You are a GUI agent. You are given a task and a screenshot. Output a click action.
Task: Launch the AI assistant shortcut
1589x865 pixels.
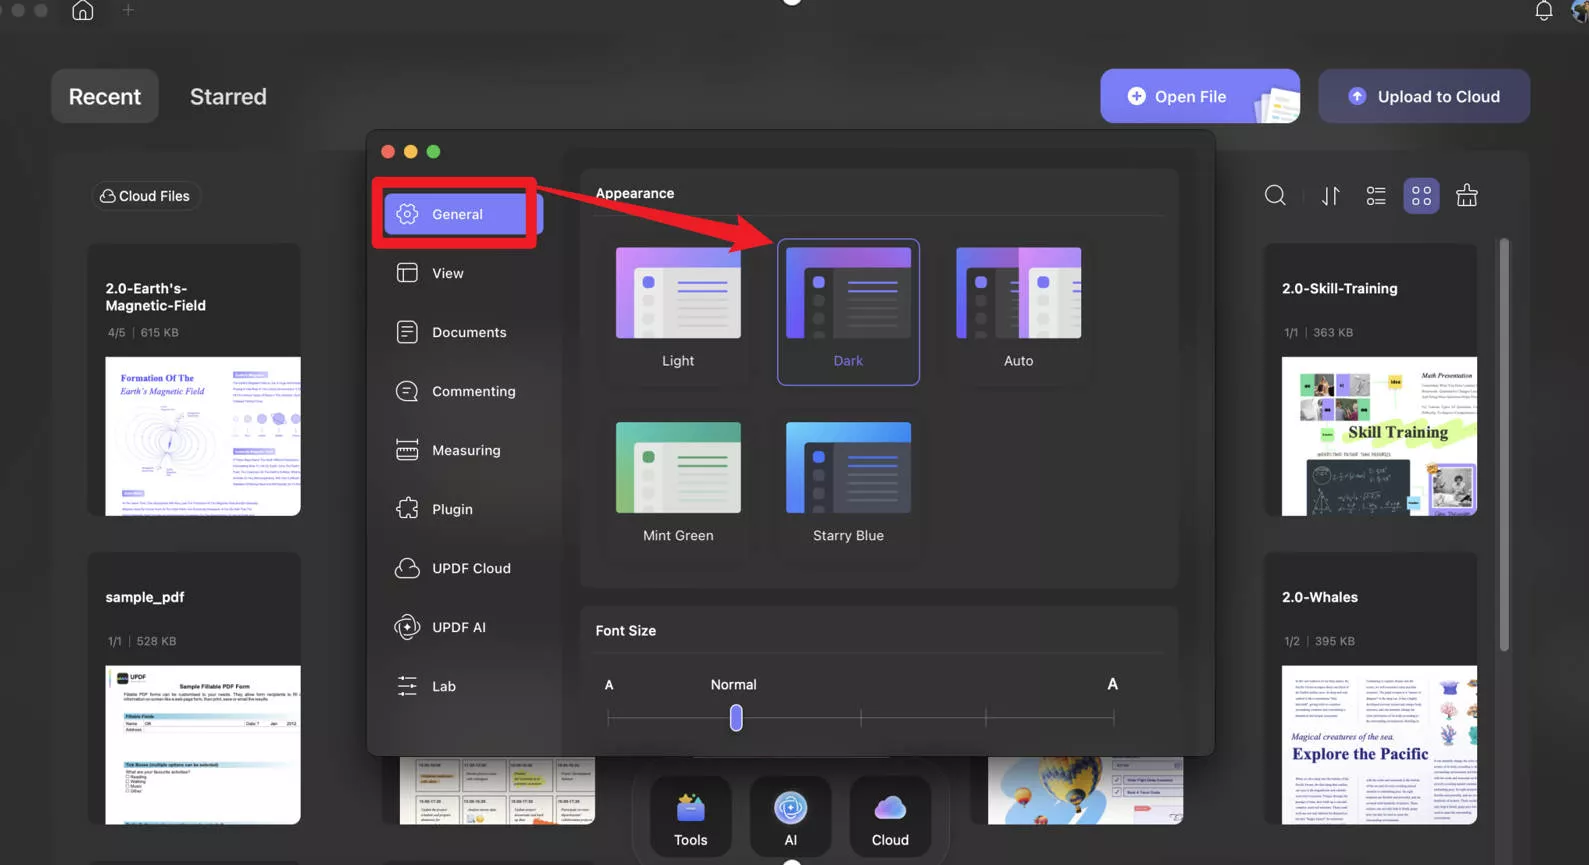[790, 818]
